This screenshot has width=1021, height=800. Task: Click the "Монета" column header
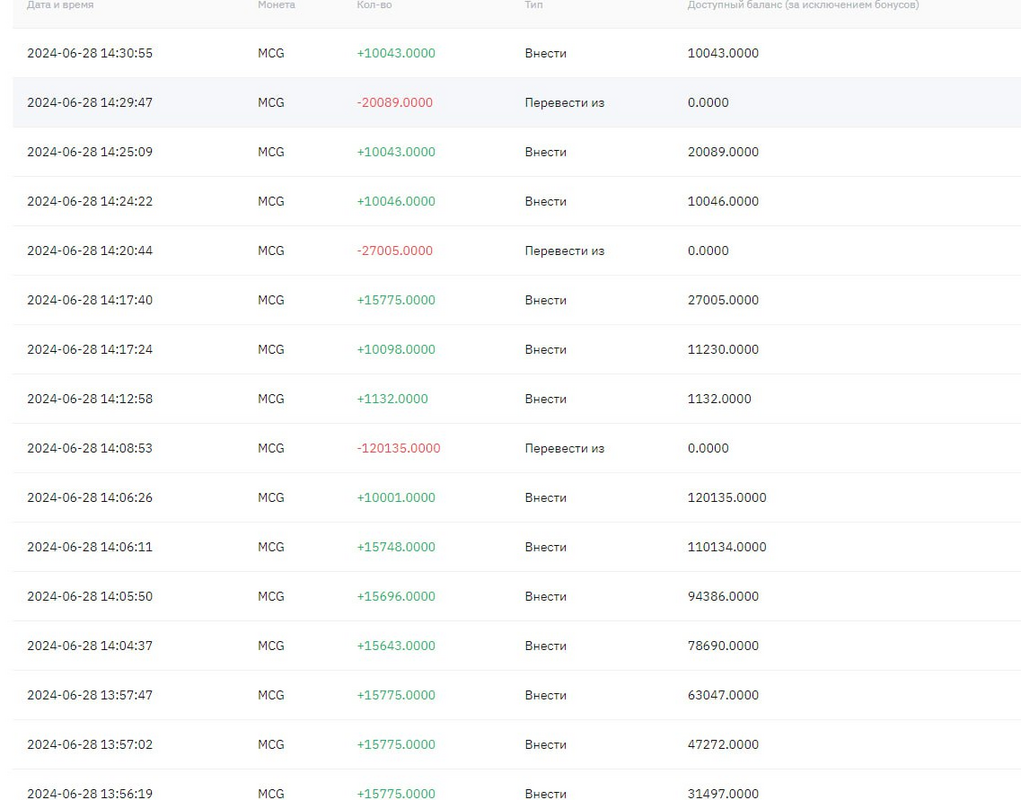[276, 5]
